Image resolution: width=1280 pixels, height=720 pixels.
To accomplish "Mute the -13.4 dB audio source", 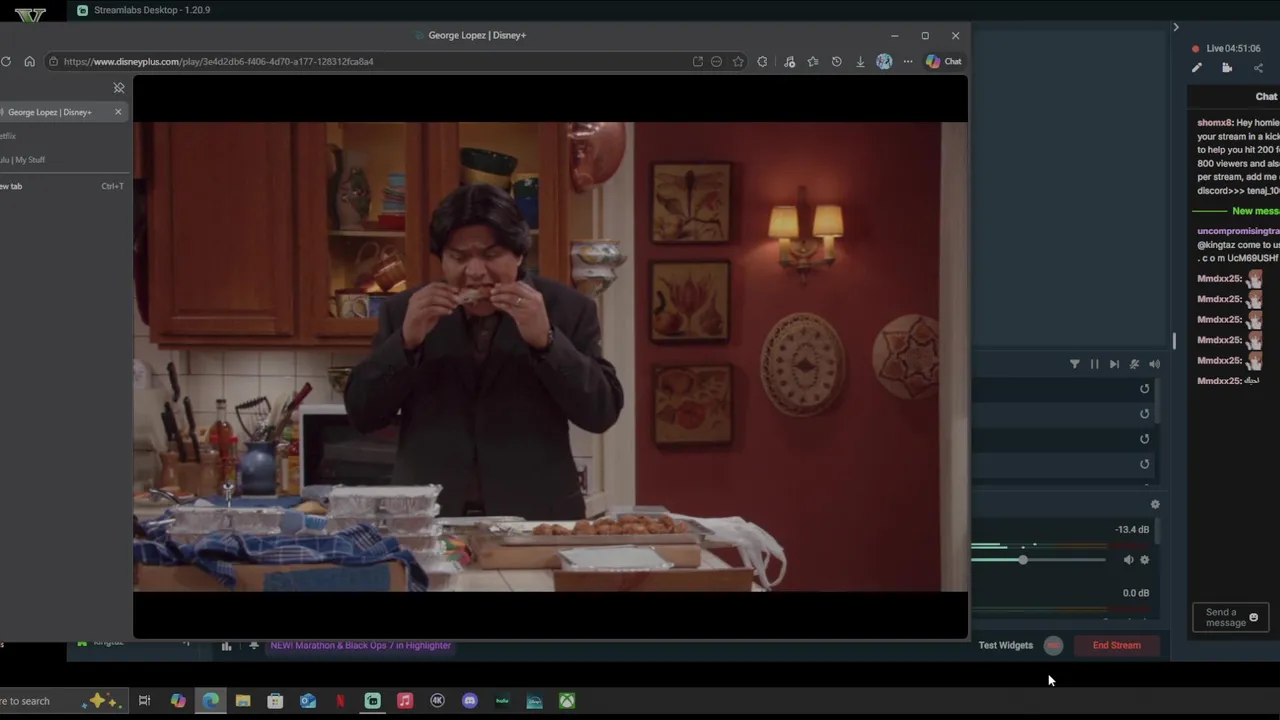I will (1128, 560).
